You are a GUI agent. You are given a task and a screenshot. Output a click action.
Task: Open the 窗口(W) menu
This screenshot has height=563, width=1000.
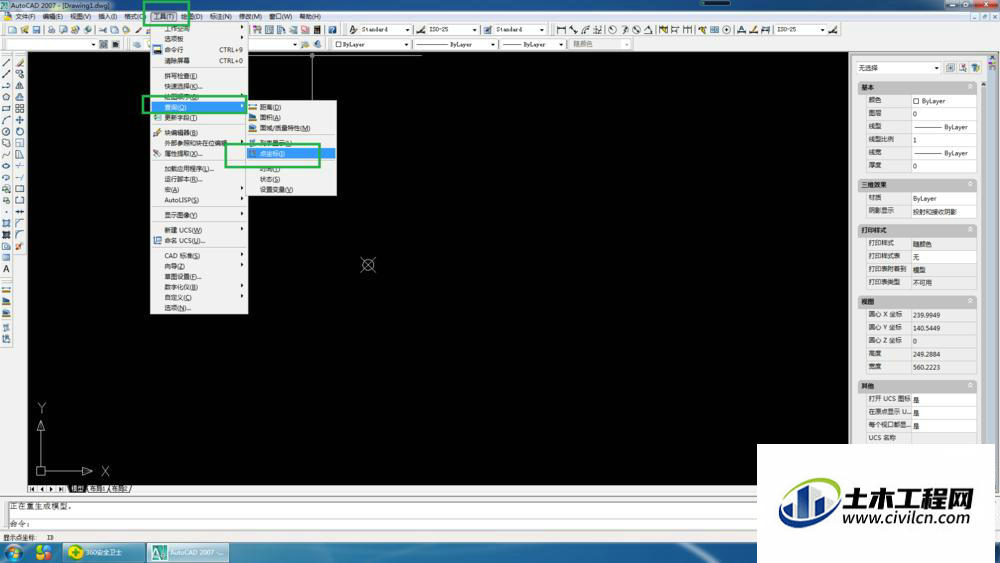[x=280, y=17]
